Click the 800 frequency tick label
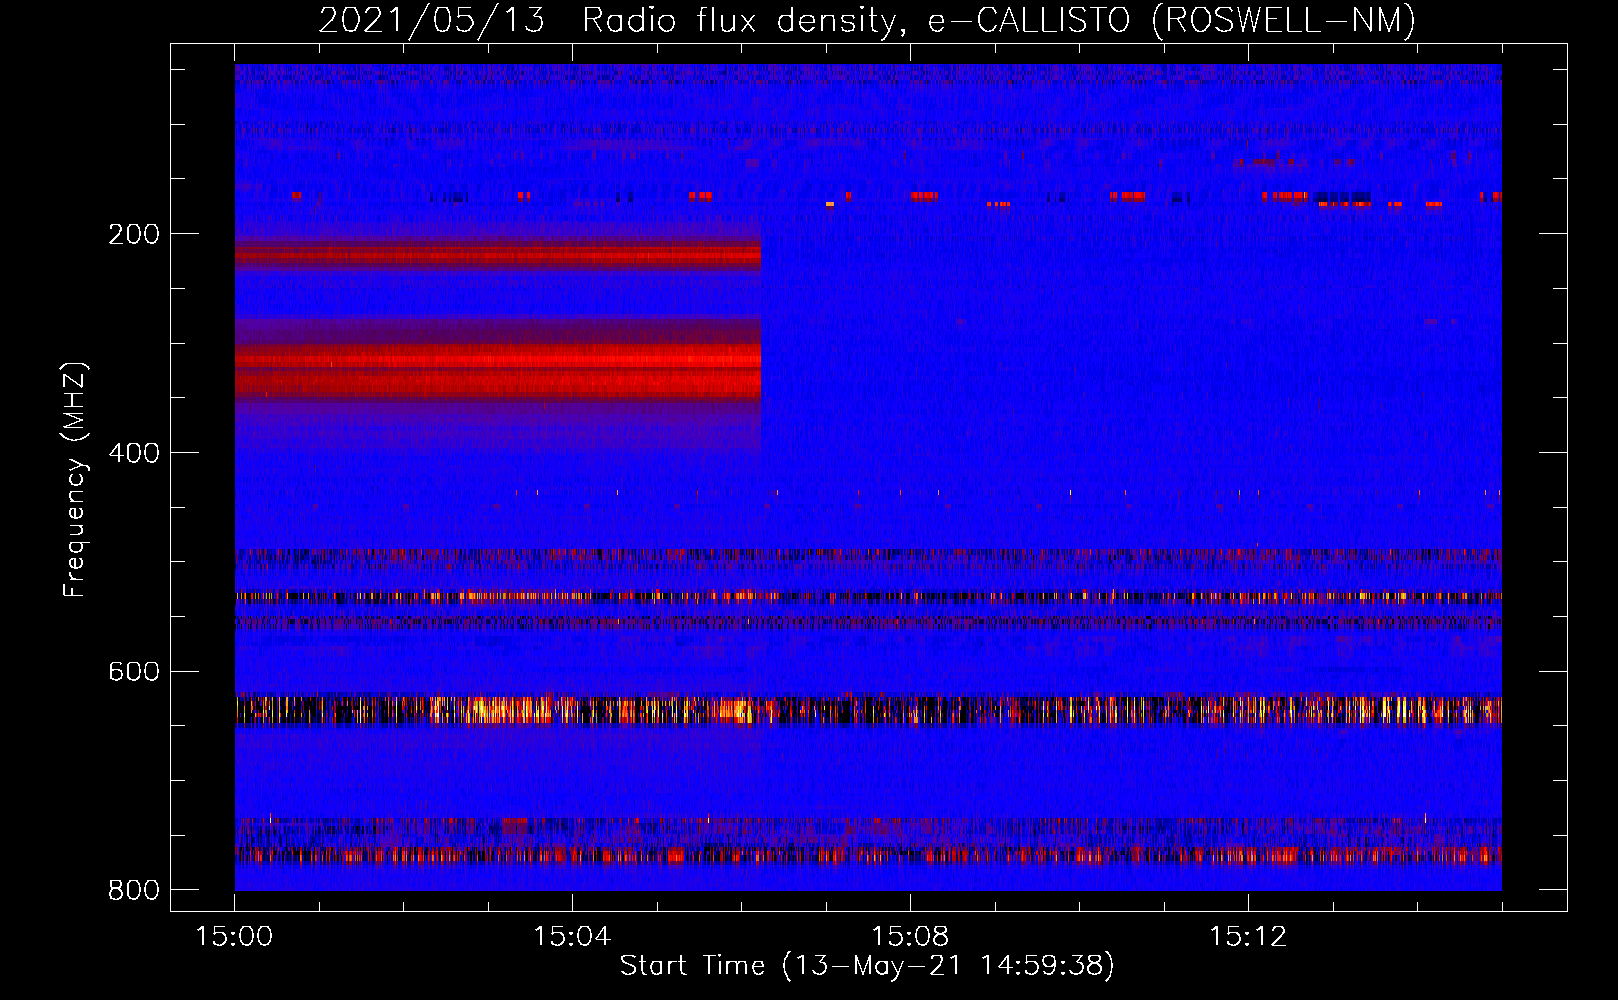 tap(134, 890)
